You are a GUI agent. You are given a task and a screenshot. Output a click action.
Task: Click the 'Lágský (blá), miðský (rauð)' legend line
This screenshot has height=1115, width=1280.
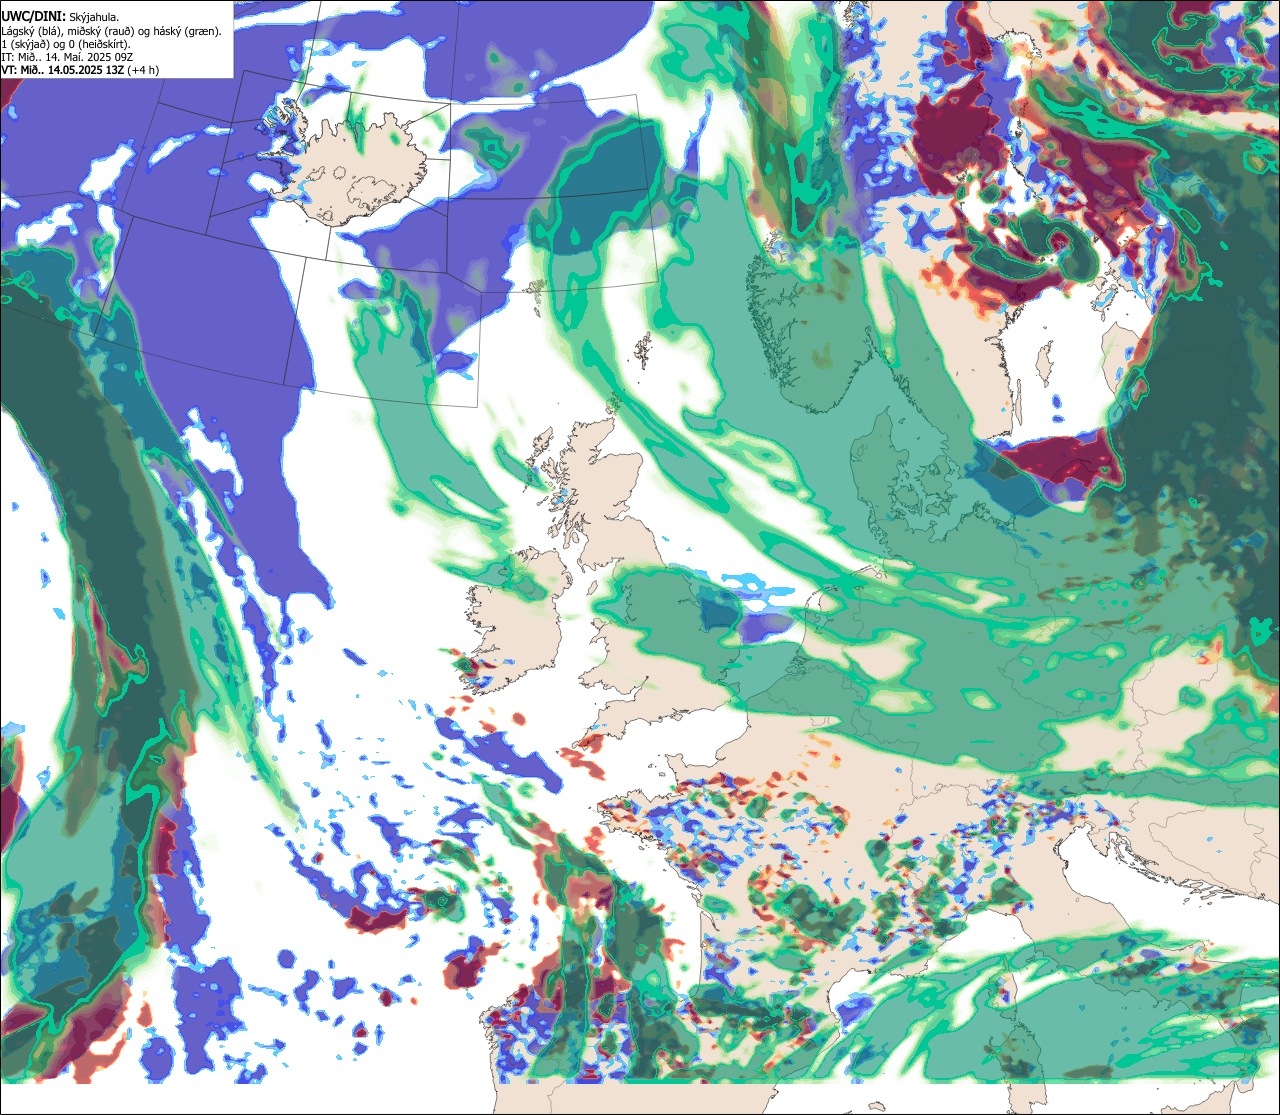click(112, 31)
